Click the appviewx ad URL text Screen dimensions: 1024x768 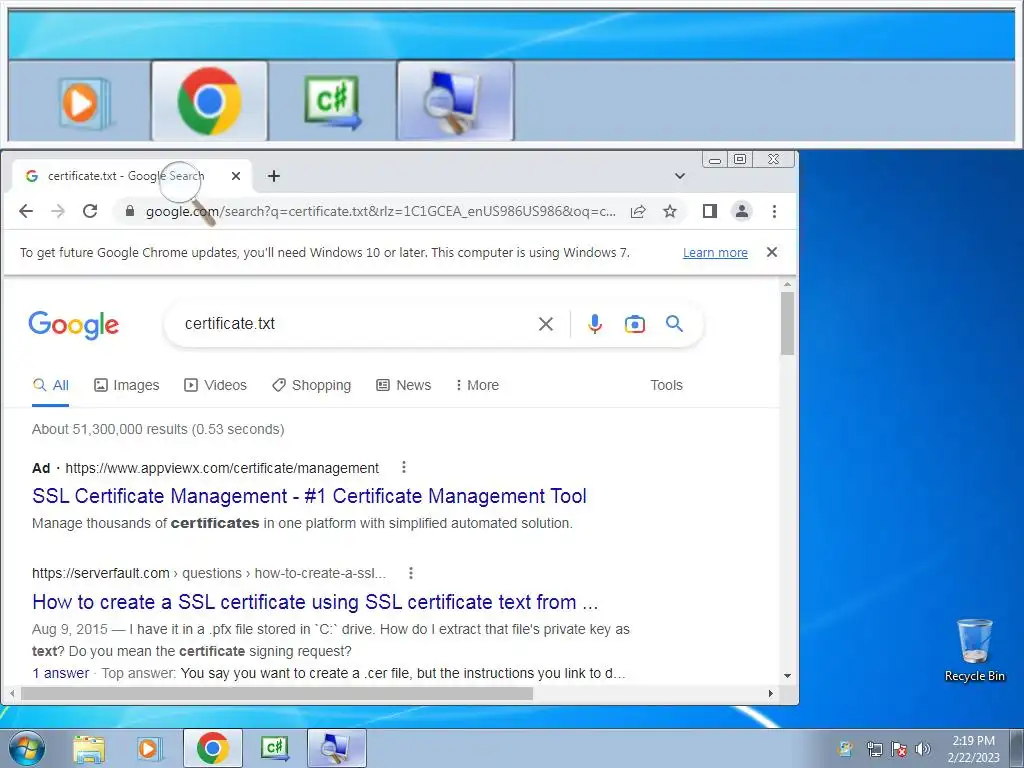222,468
